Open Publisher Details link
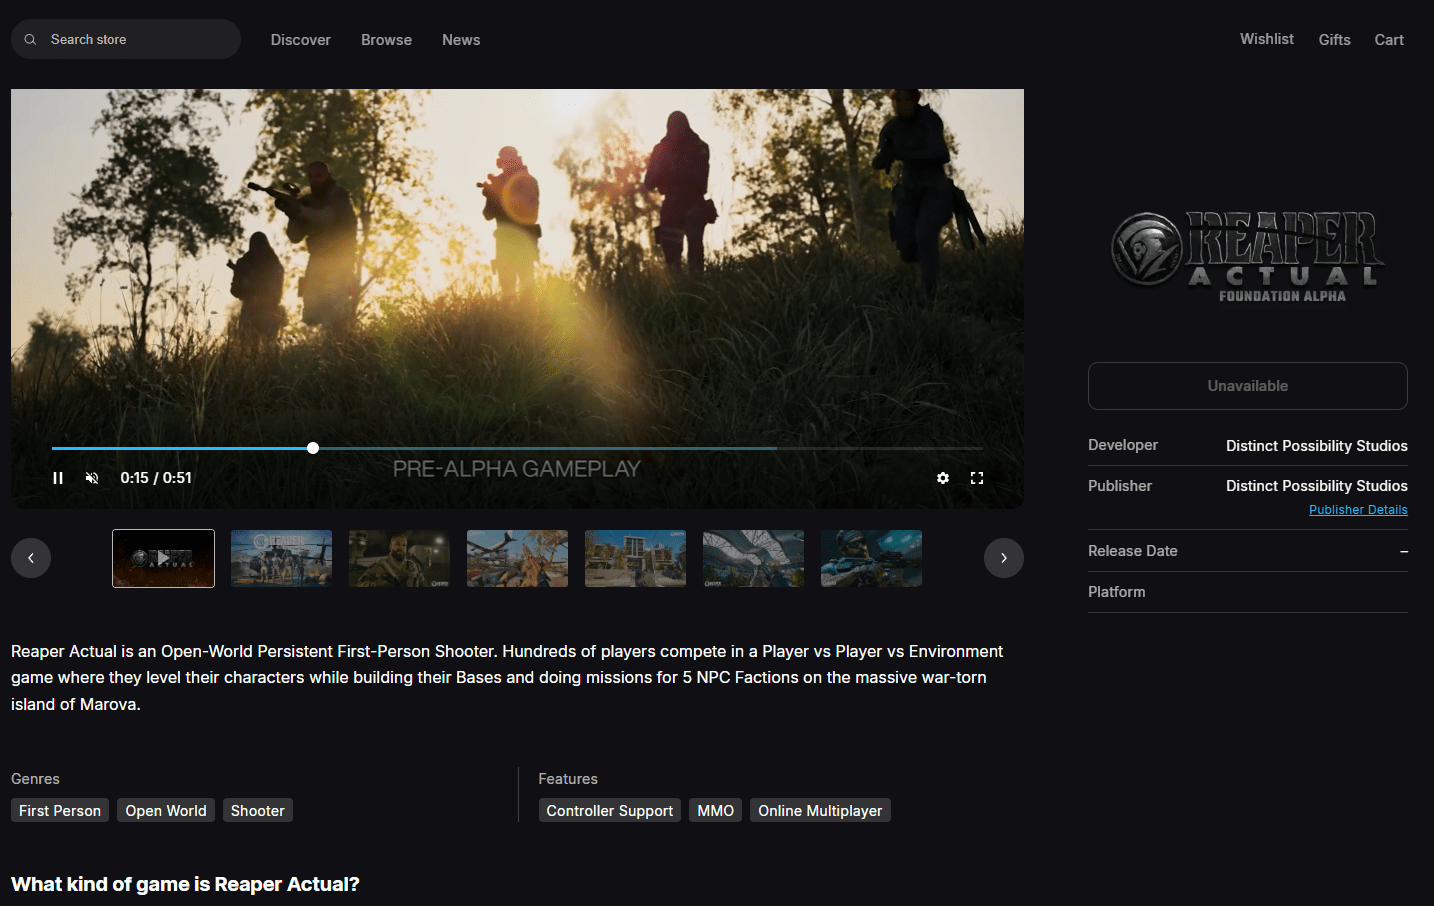Viewport: 1434px width, 906px height. tap(1358, 510)
